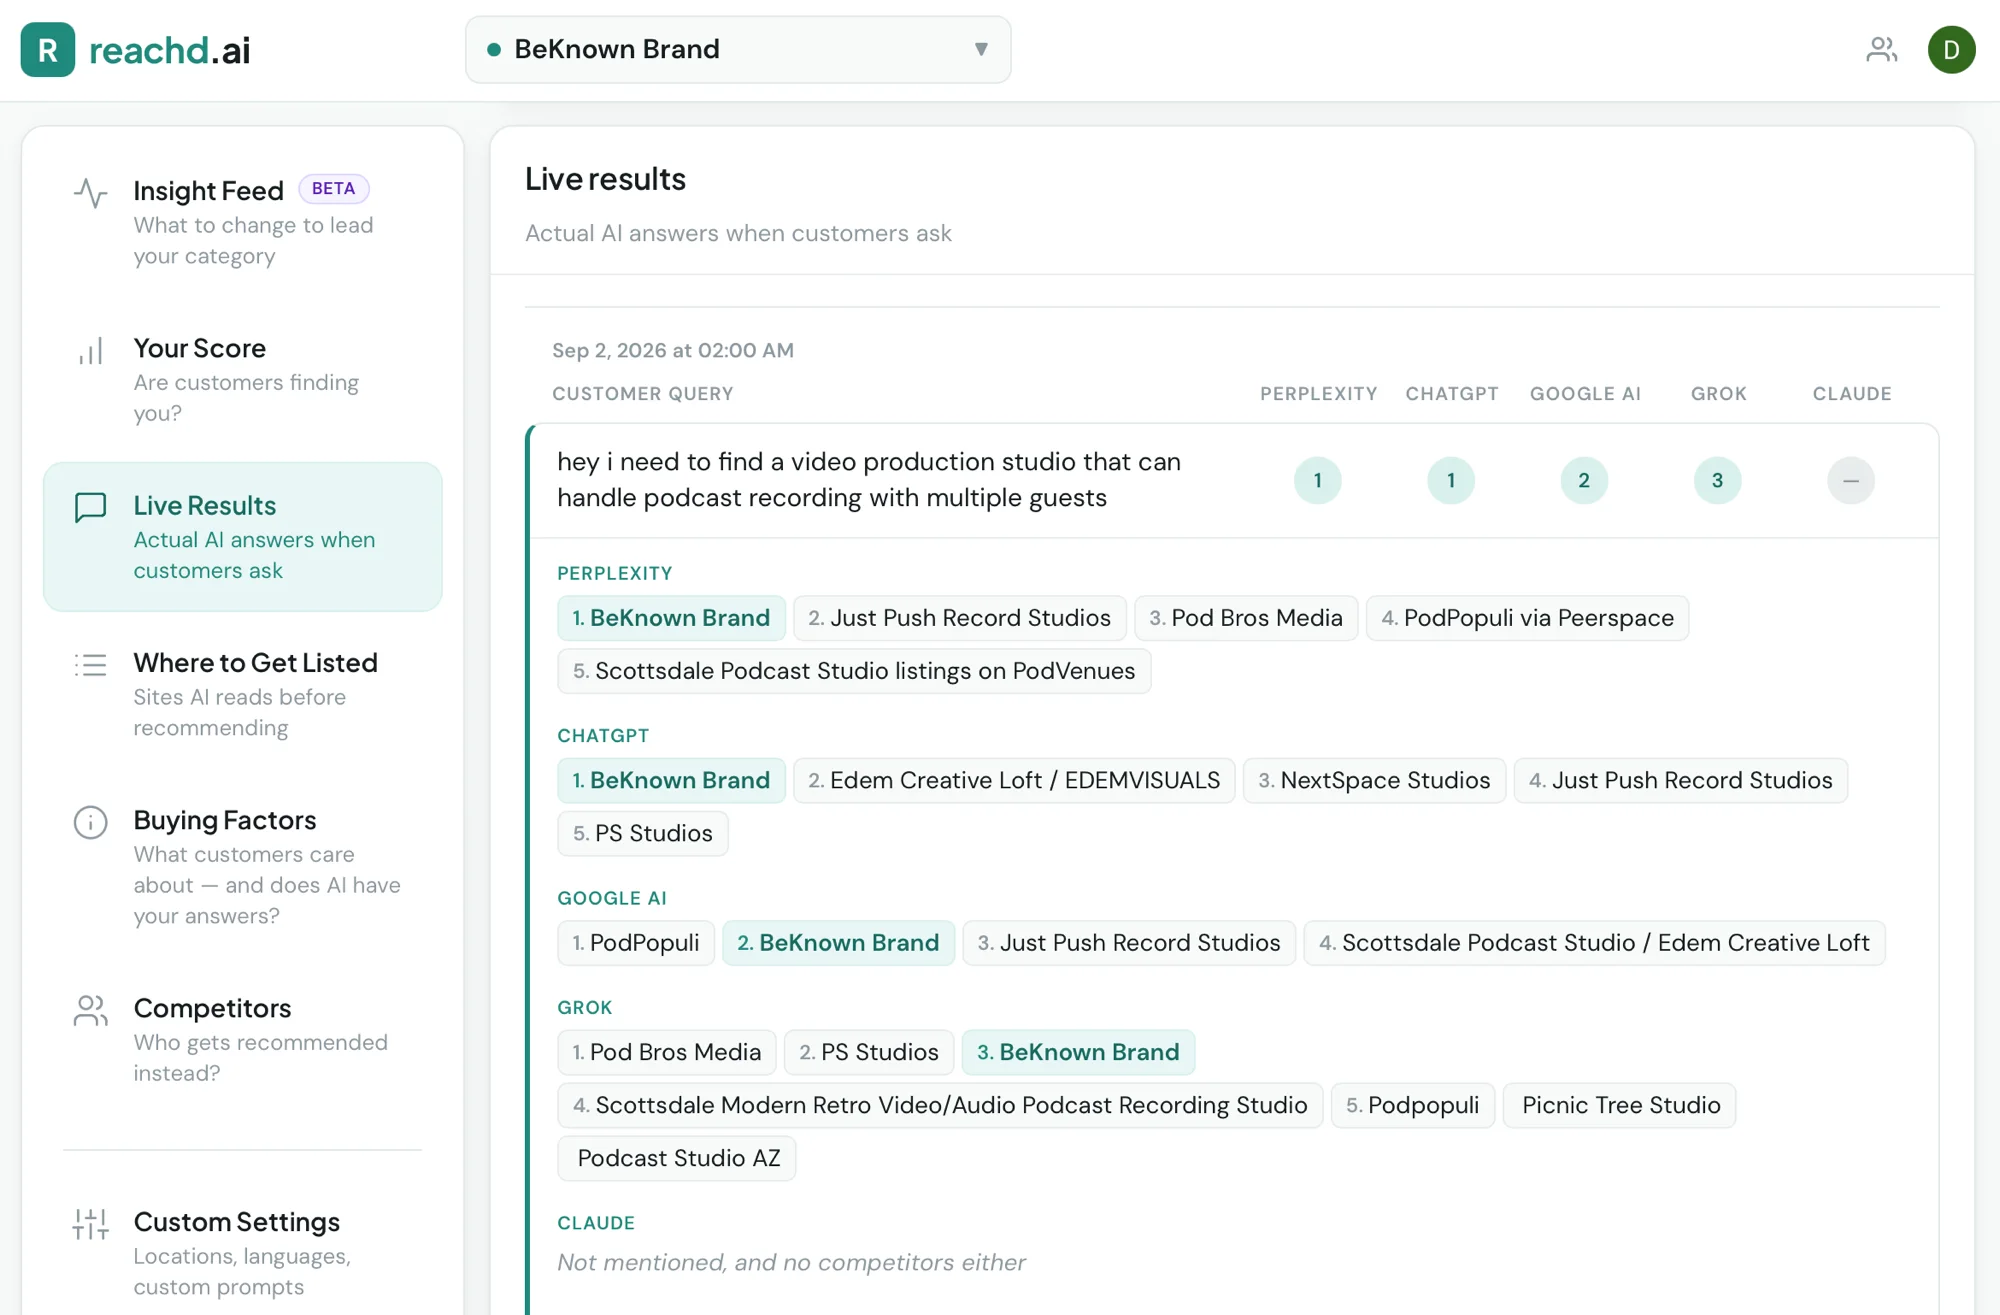Click the Competitors people icon
The width and height of the screenshot is (2000, 1315).
90,1010
